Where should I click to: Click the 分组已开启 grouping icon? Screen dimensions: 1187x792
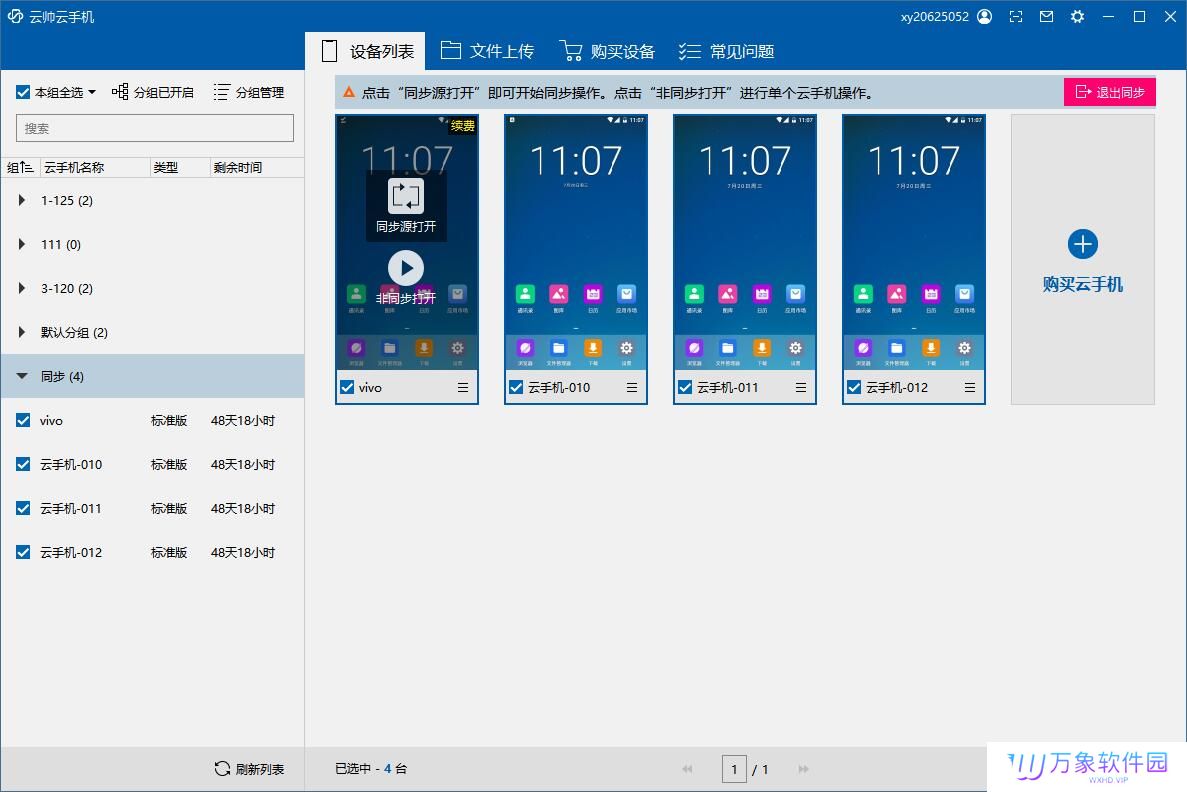click(120, 92)
